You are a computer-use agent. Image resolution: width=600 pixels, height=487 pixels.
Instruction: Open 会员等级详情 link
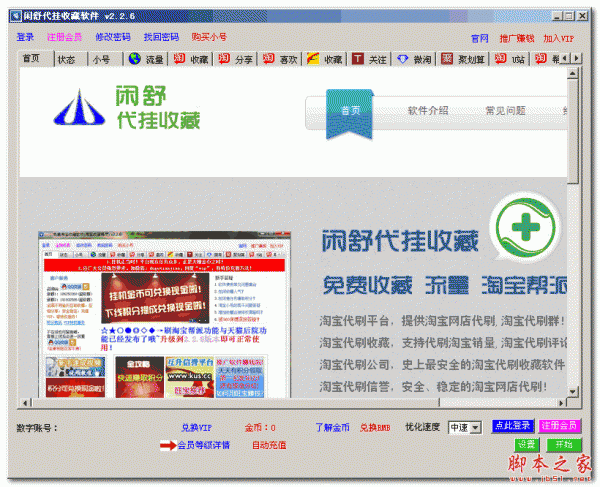pos(203,445)
